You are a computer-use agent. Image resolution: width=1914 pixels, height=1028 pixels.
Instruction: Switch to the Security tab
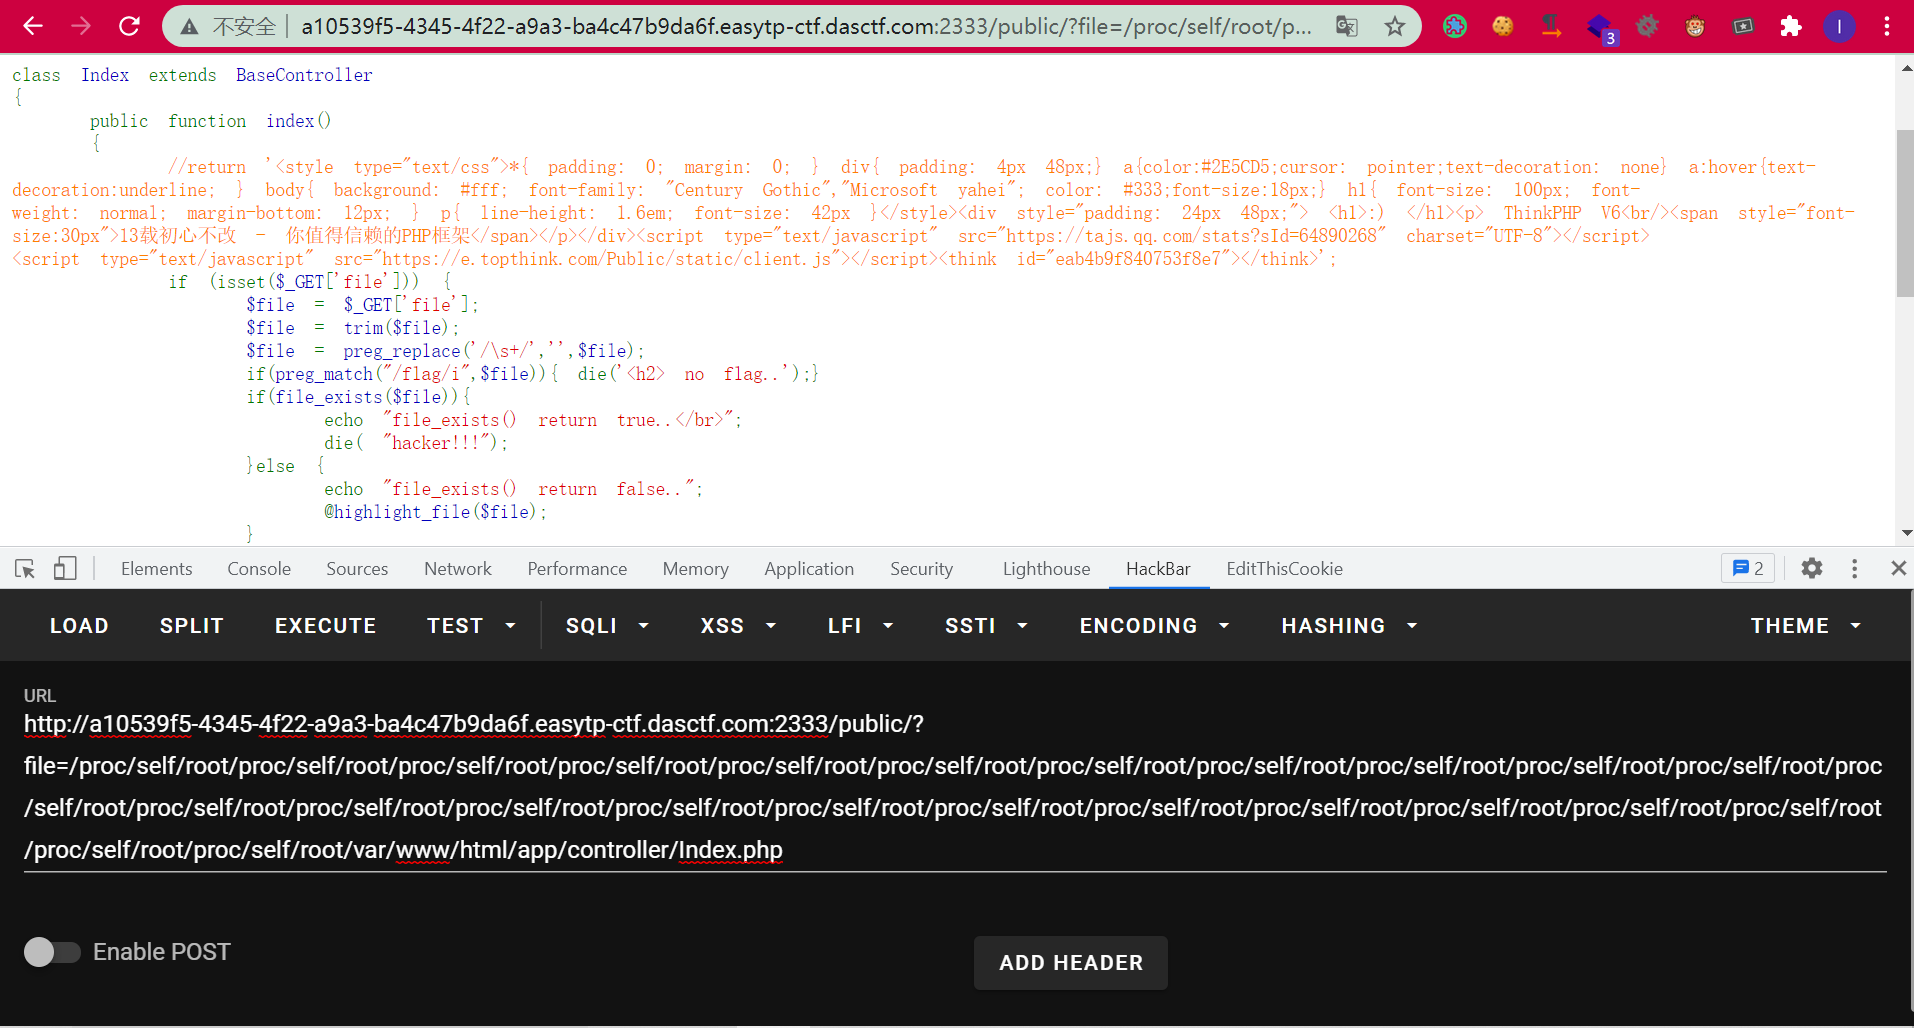(x=921, y=568)
